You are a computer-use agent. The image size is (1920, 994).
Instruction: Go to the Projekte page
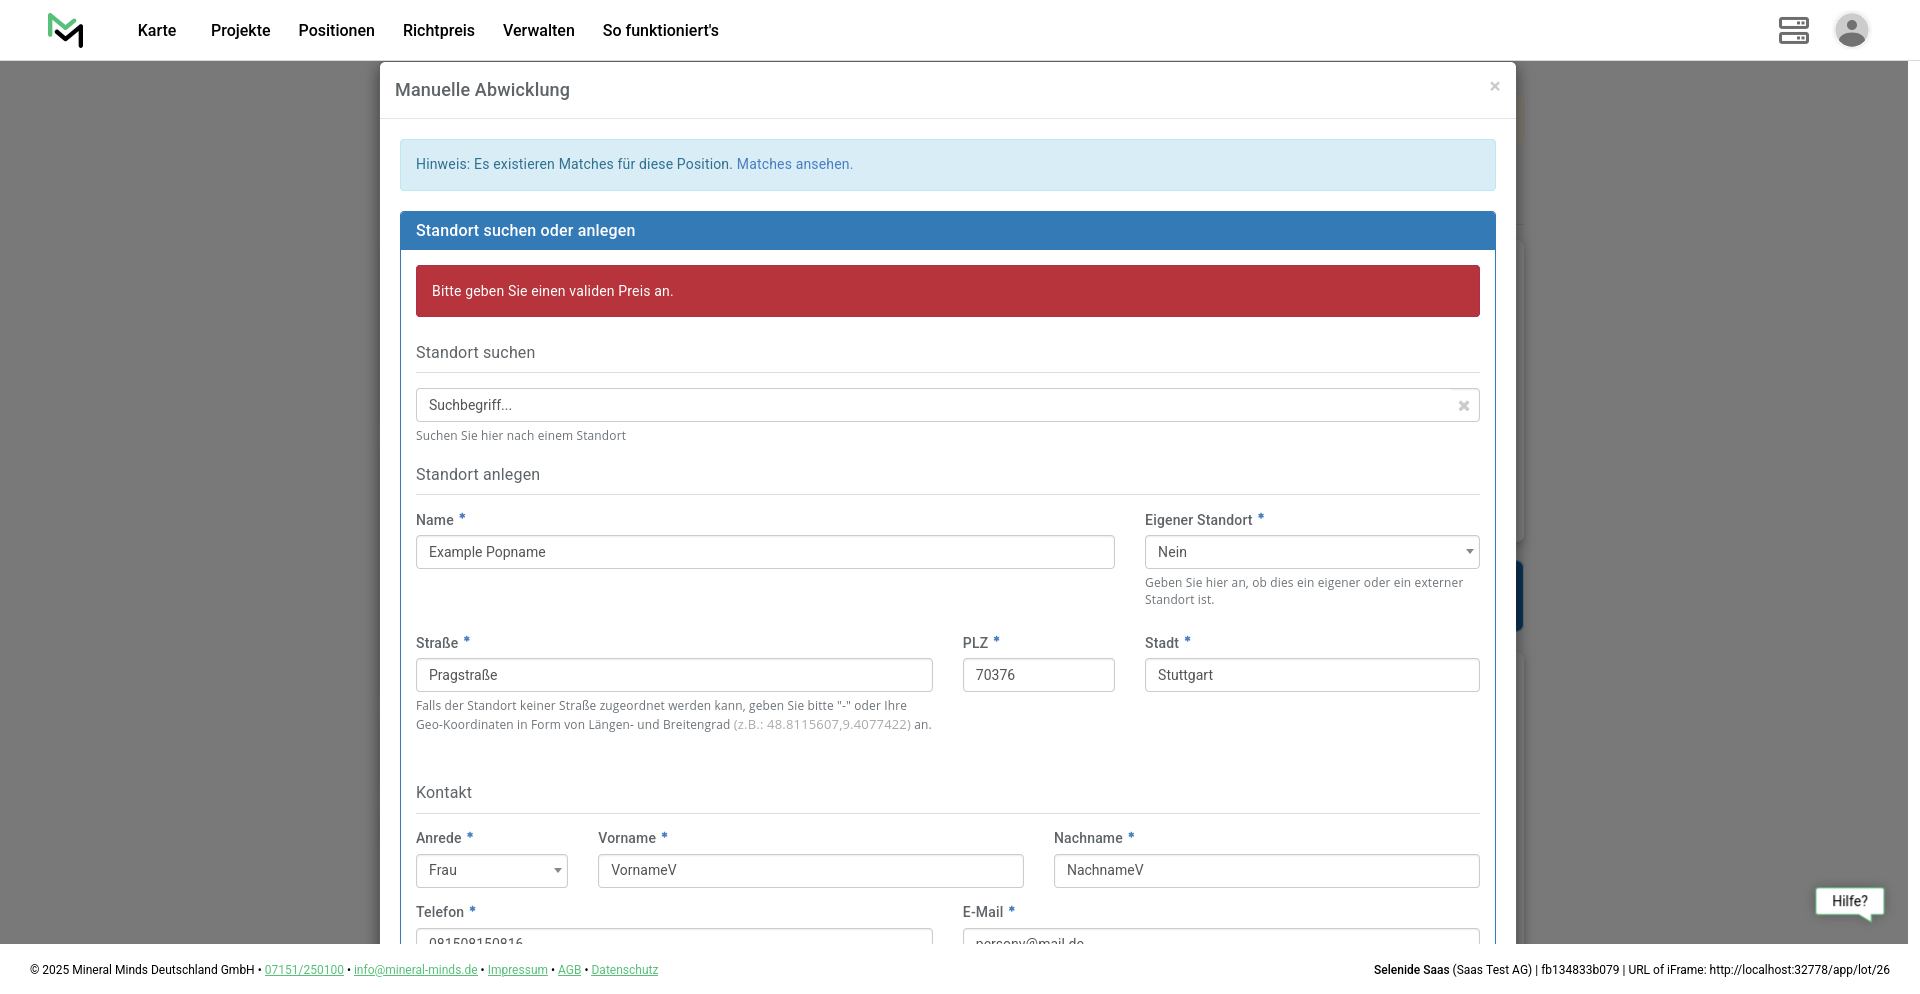coord(240,31)
